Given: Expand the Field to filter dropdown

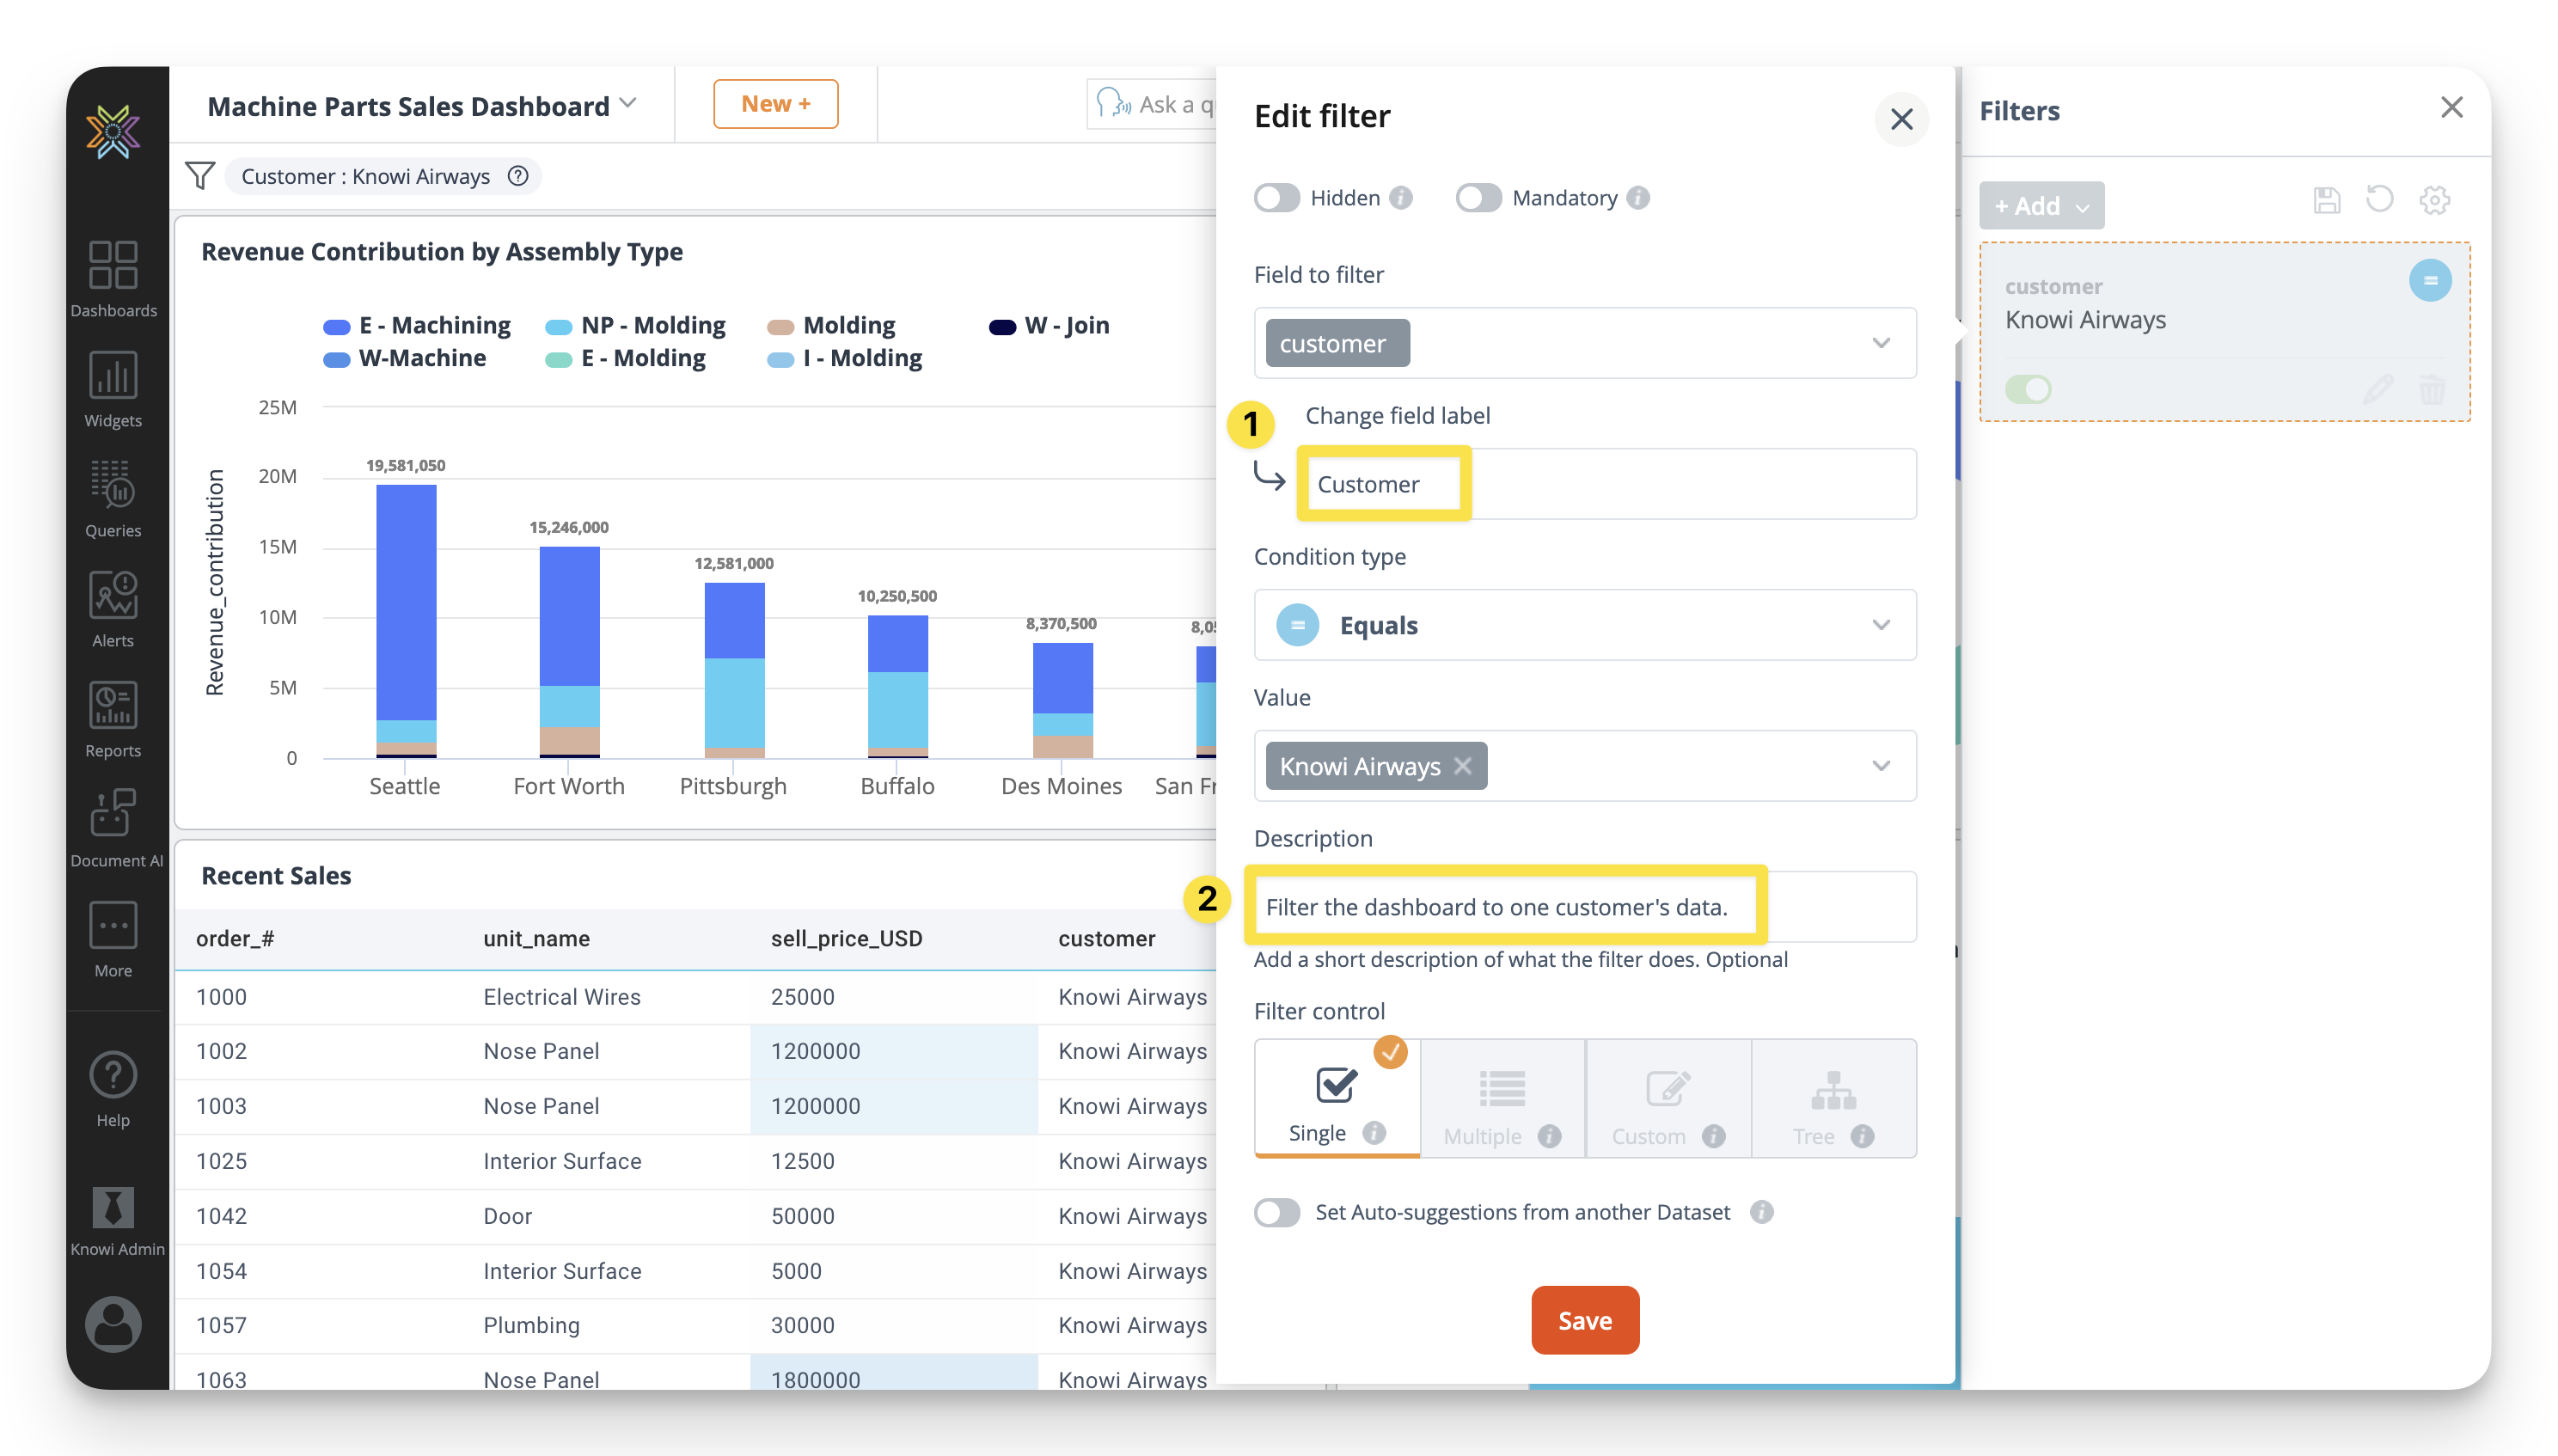Looking at the screenshot, I should (1880, 343).
